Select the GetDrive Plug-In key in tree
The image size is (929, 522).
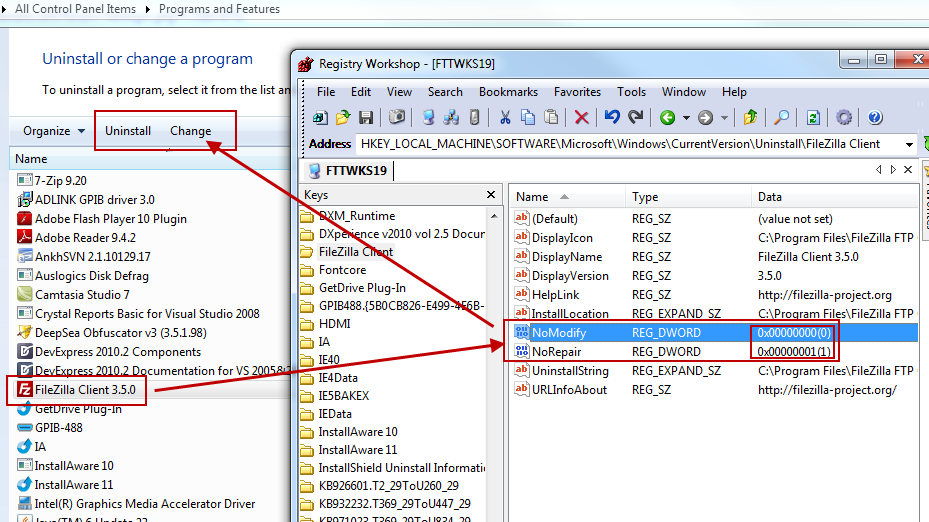pyautogui.click(x=362, y=288)
